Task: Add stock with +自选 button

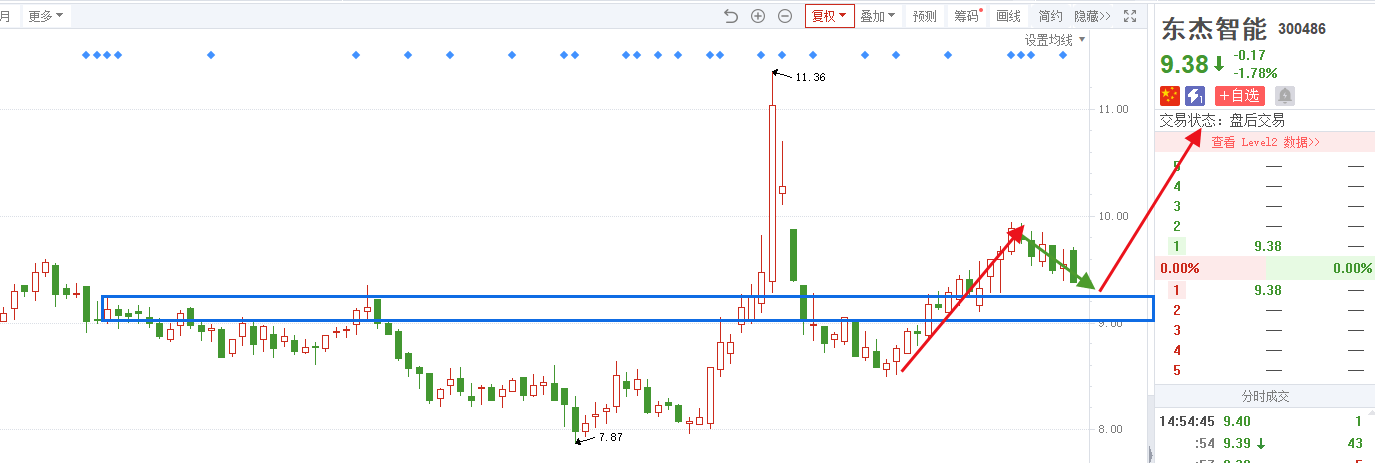Action: pyautogui.click(x=1240, y=95)
